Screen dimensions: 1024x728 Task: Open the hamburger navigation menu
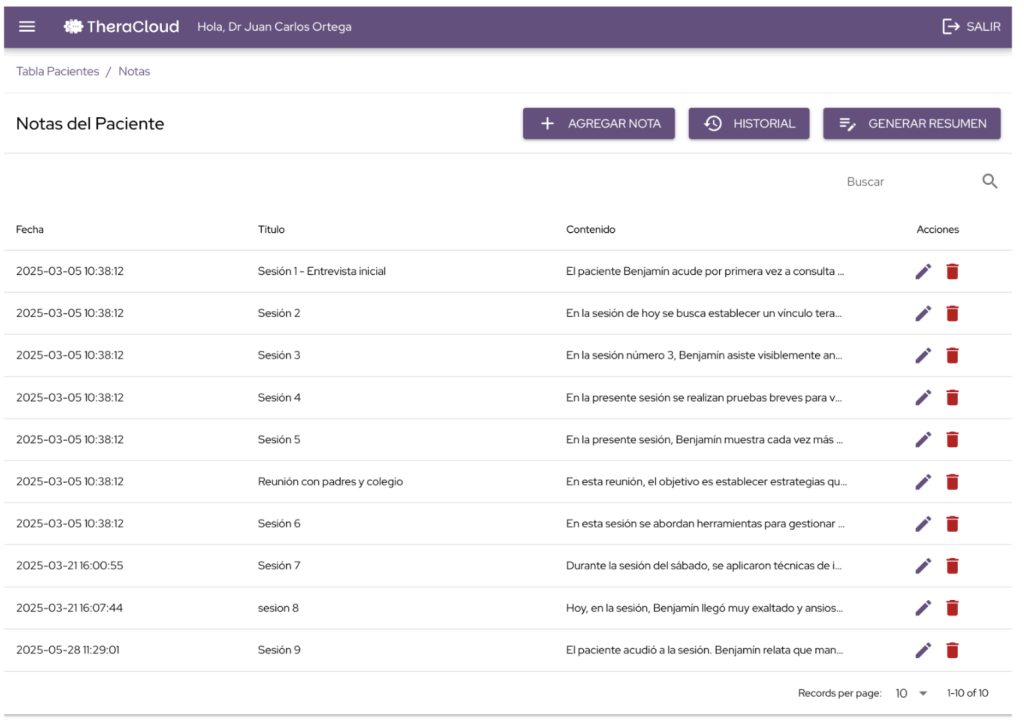[x=27, y=27]
